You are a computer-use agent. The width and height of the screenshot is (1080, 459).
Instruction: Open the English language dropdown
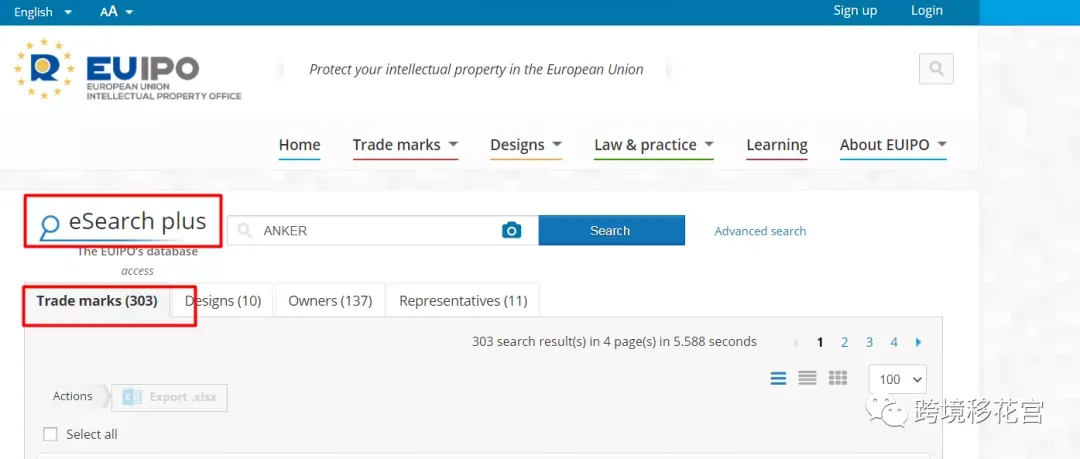(x=43, y=12)
